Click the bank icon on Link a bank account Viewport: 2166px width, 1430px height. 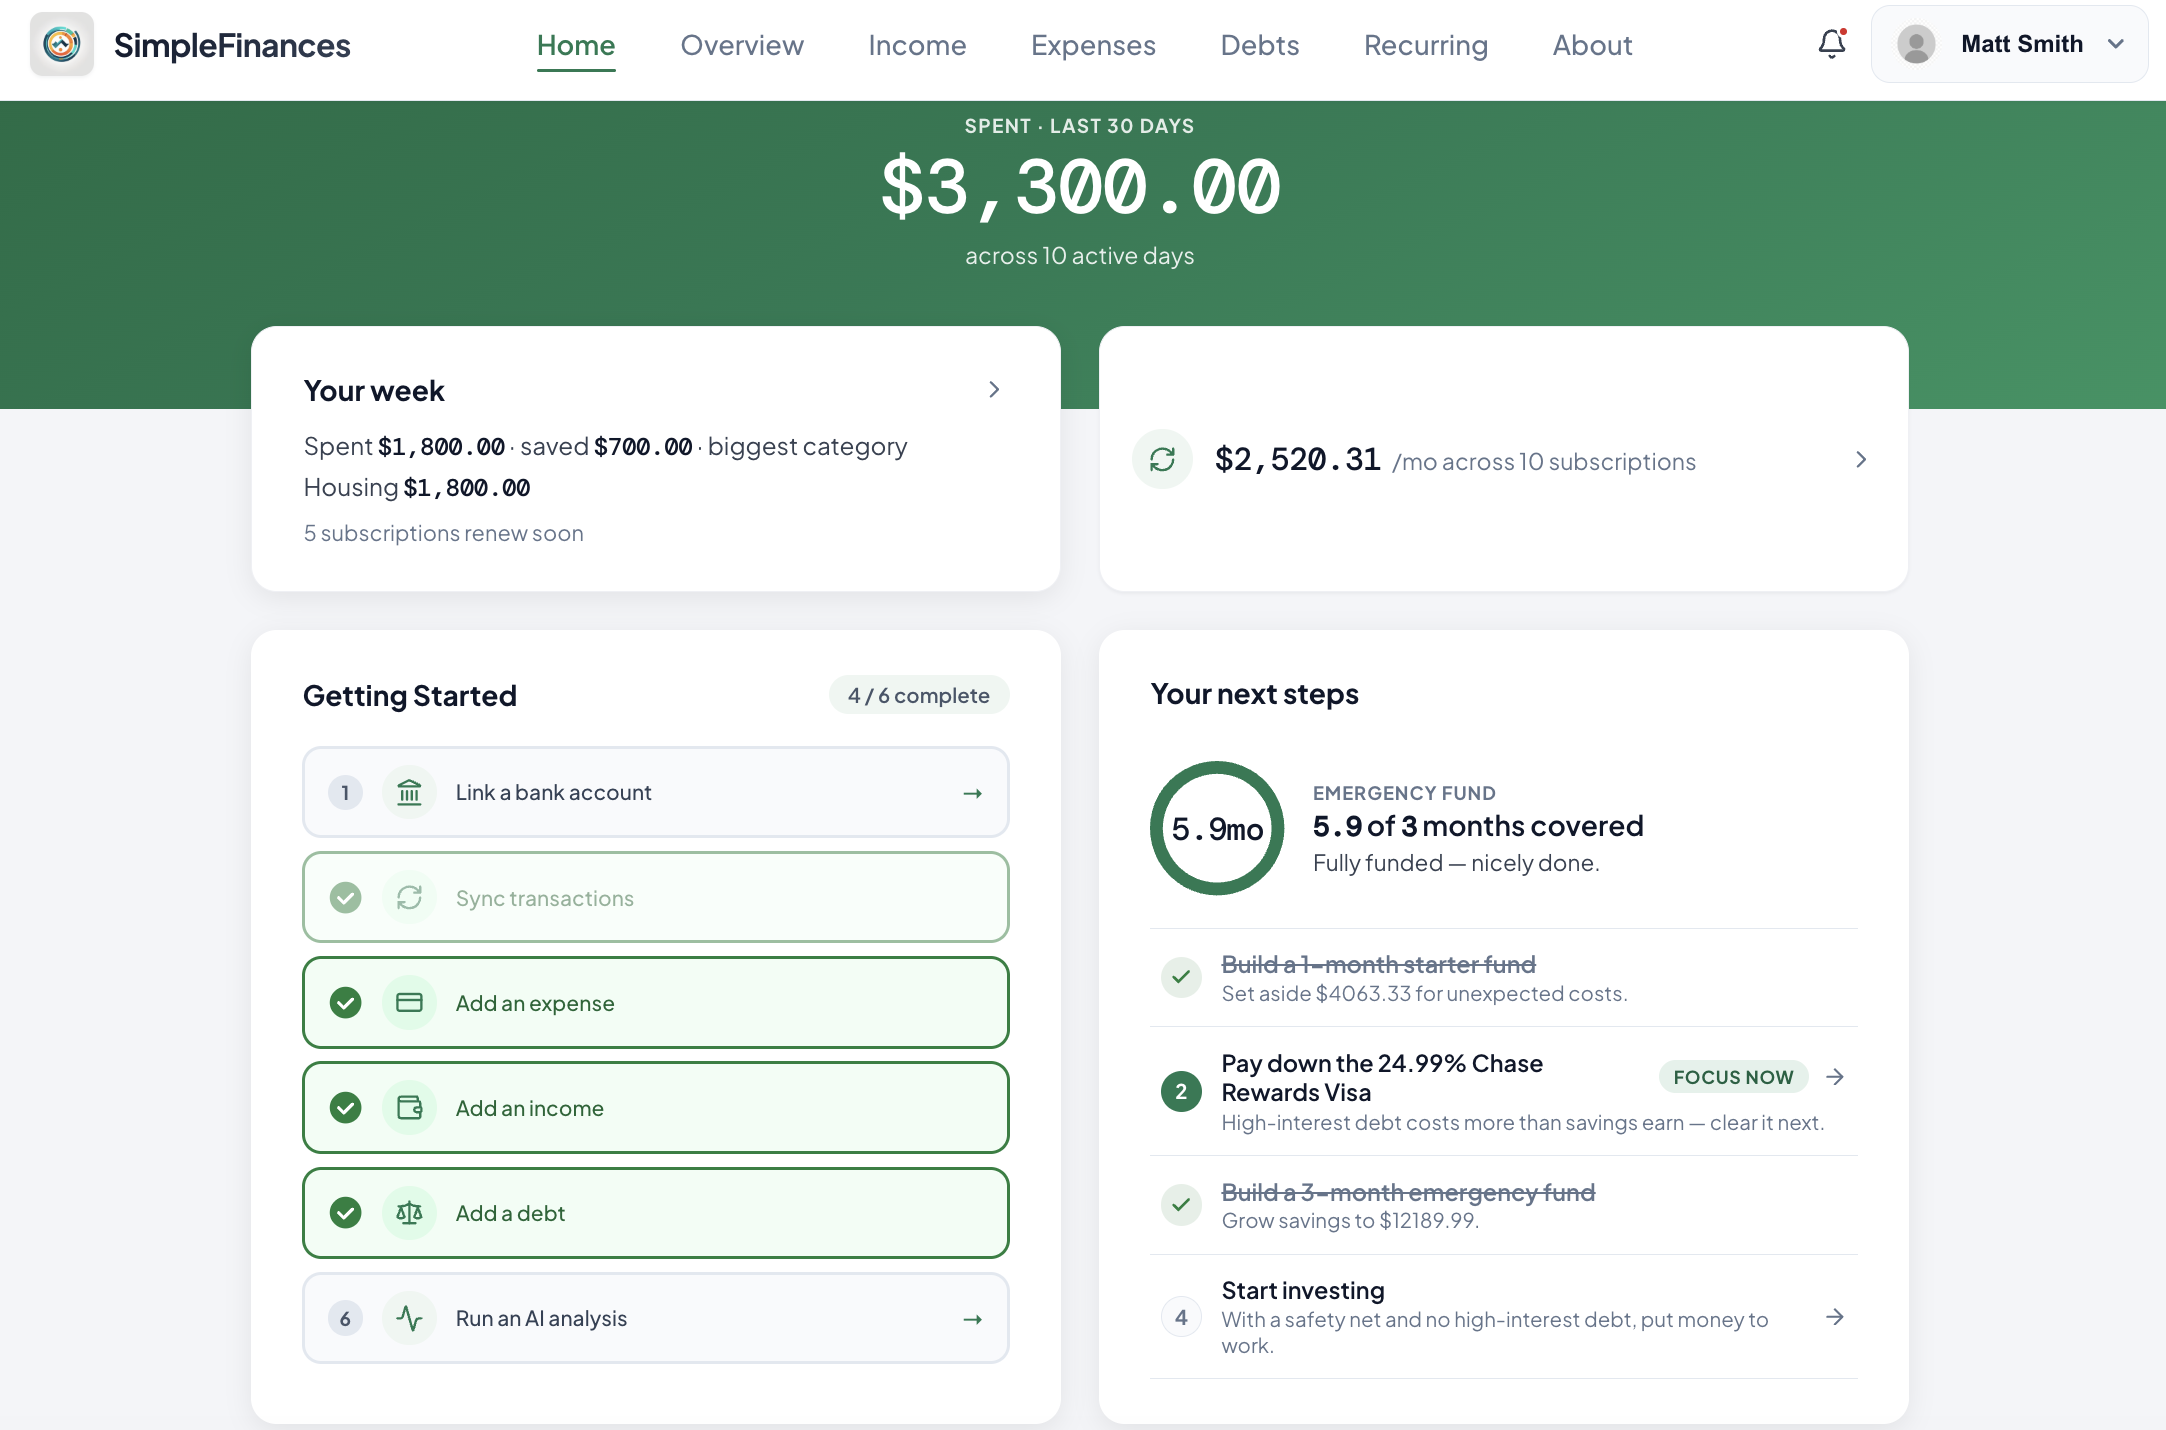coord(409,792)
